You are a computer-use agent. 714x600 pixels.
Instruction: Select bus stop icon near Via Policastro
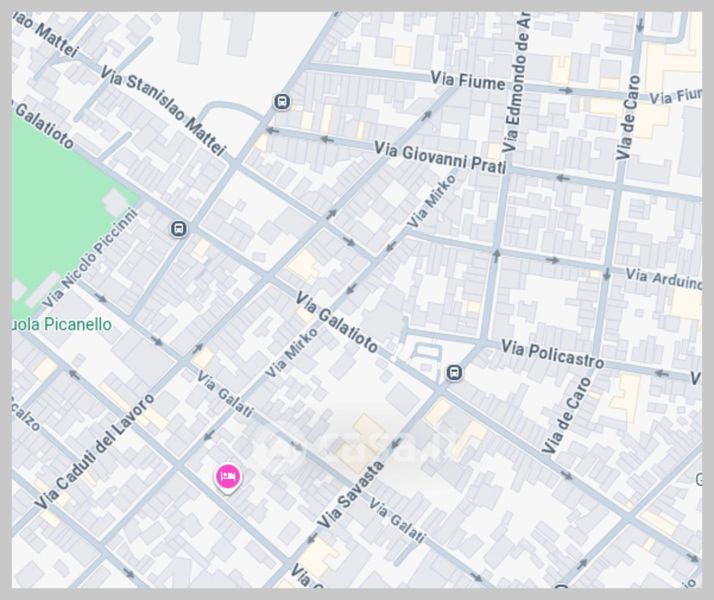pos(454,373)
